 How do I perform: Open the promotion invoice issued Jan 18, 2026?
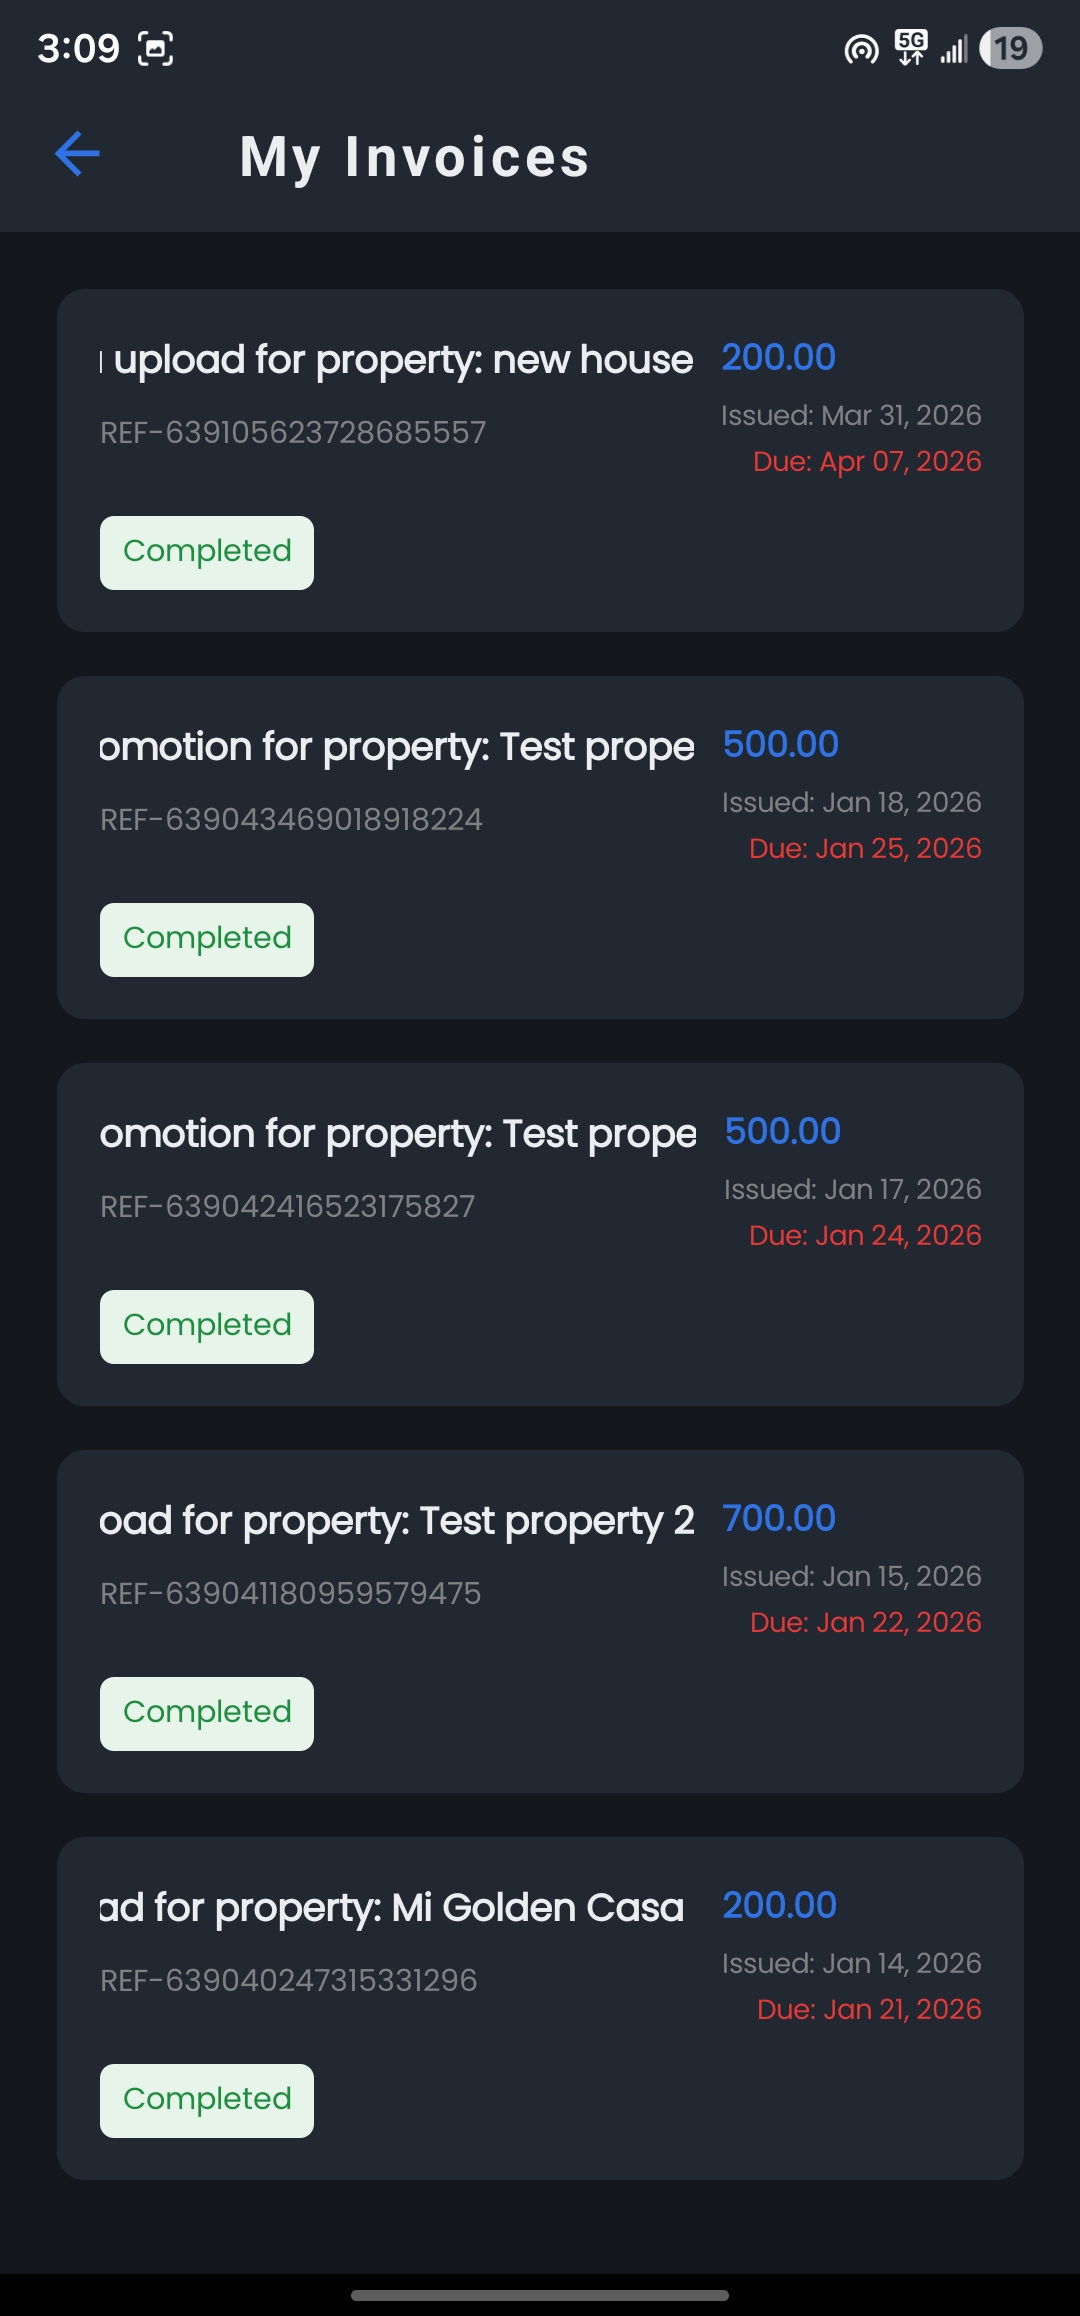pos(397,747)
